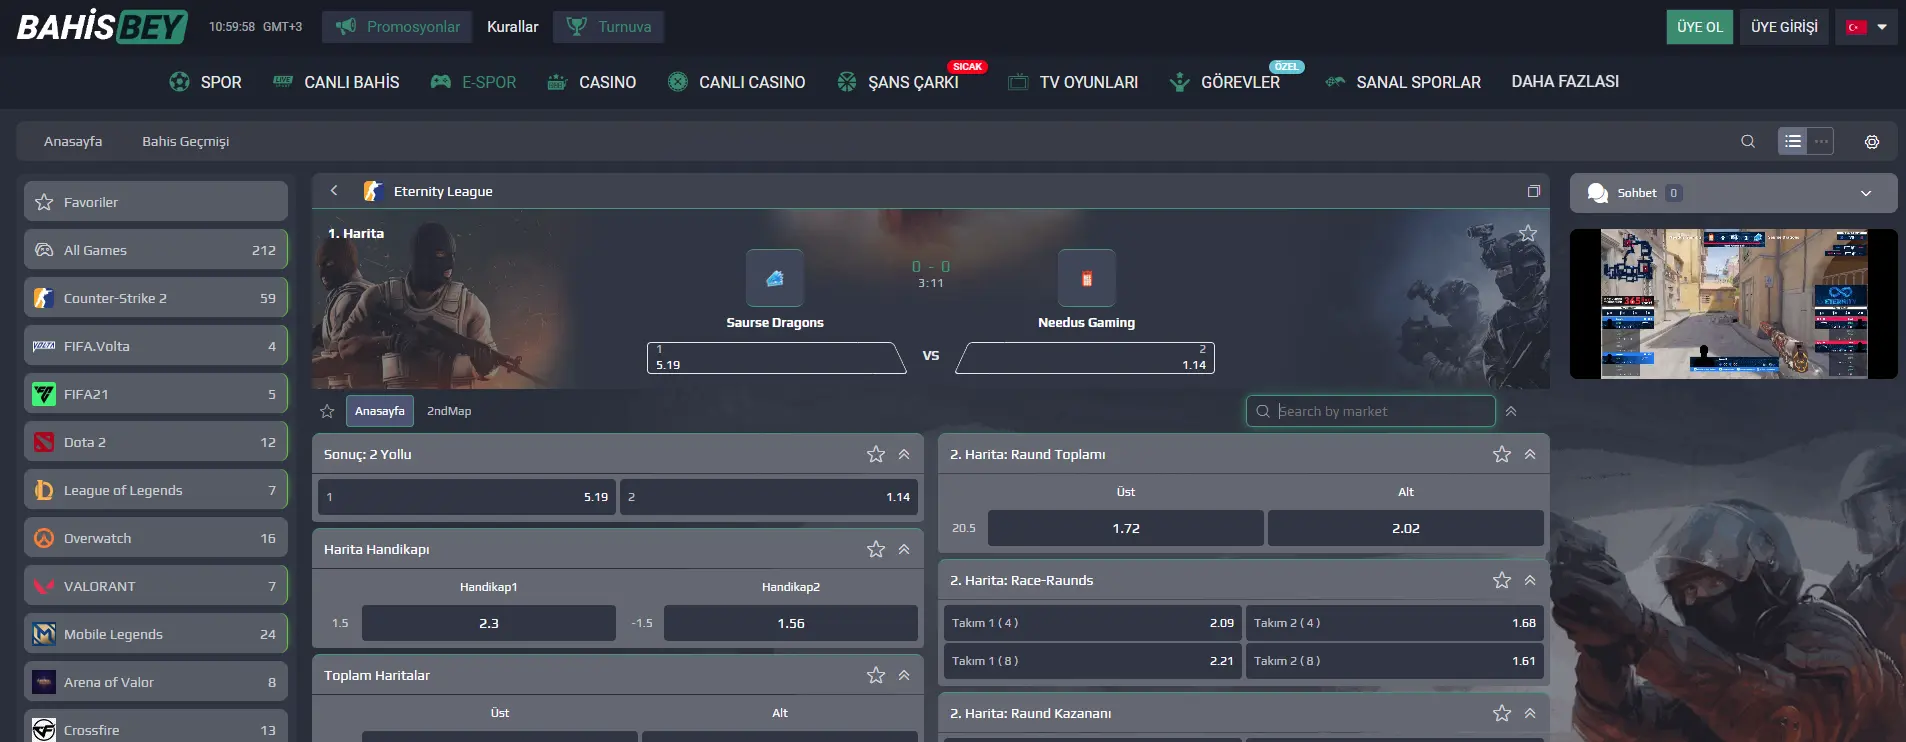Open the CANLI BAHİS menu
This screenshot has width=1906, height=742.
click(x=336, y=82)
